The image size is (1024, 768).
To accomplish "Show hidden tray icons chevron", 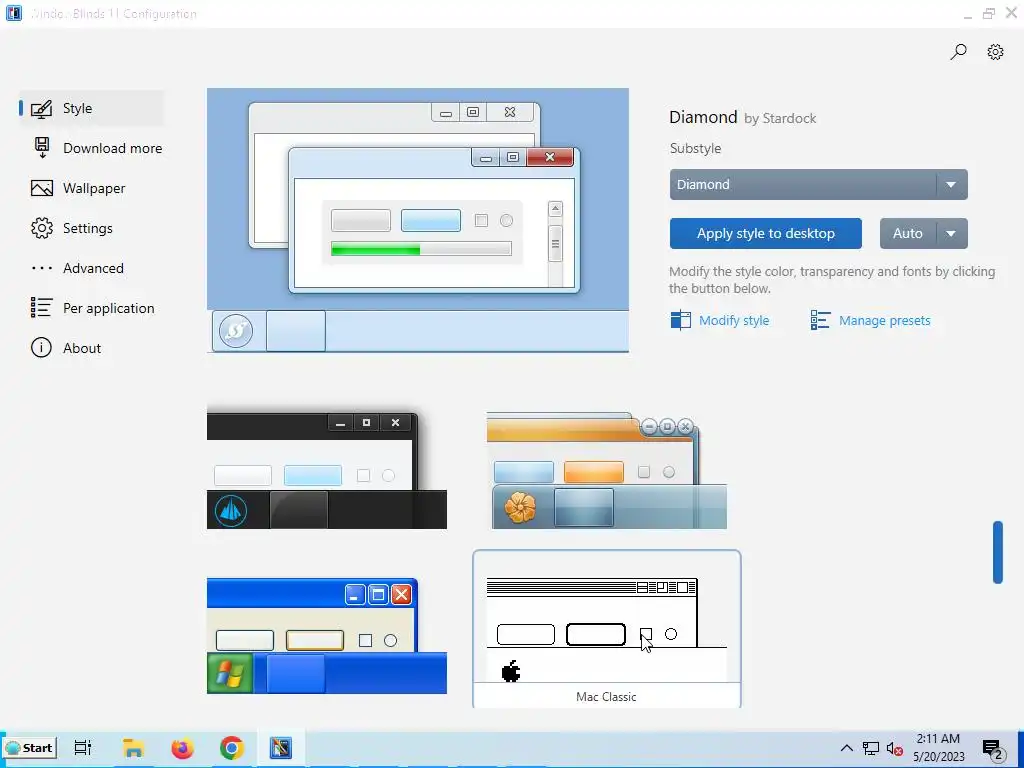I will click(x=846, y=748).
